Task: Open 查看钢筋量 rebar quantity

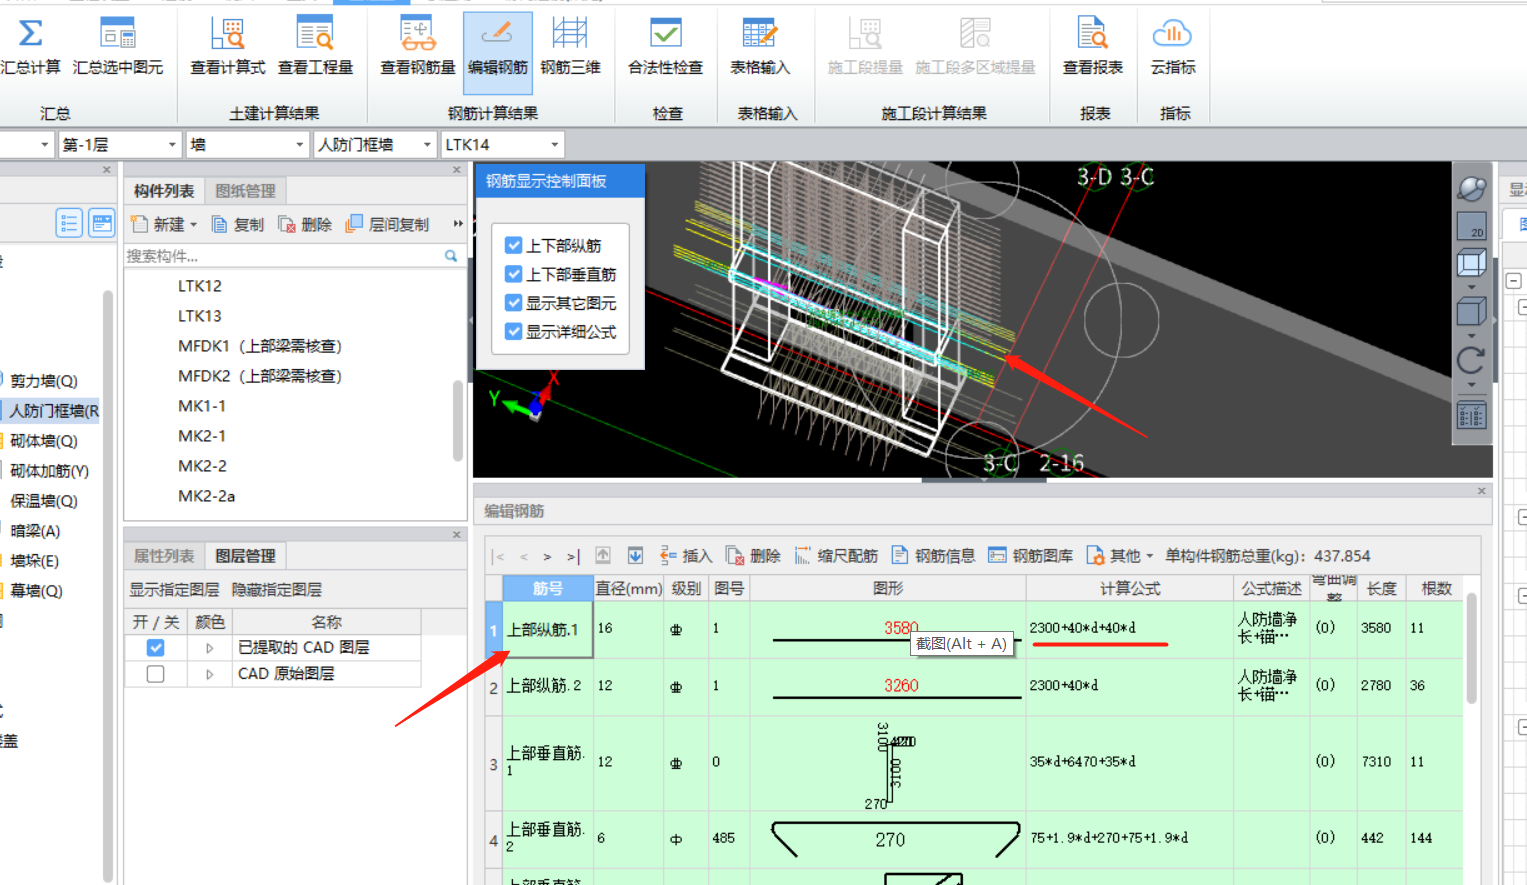Action: point(418,47)
